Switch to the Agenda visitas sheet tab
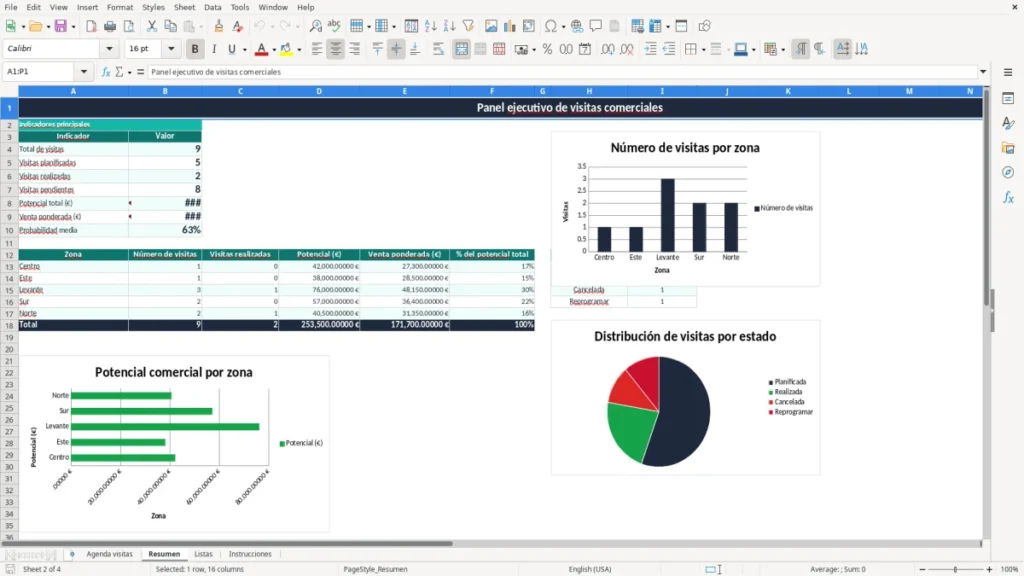 coord(109,554)
